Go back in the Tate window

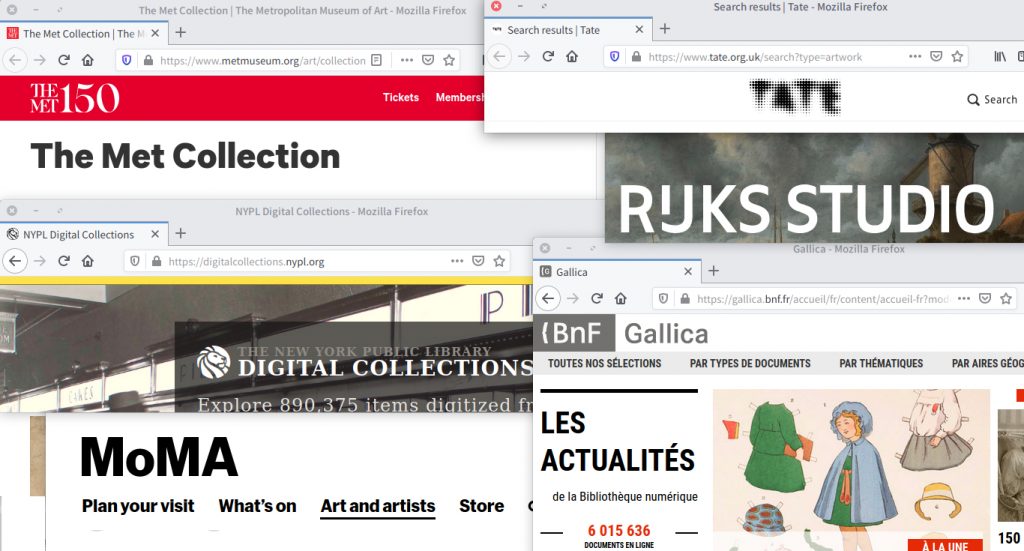[500, 56]
